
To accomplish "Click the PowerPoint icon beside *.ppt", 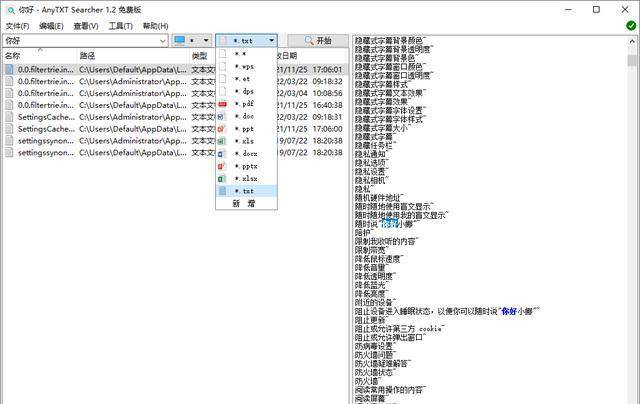I will pos(222,129).
